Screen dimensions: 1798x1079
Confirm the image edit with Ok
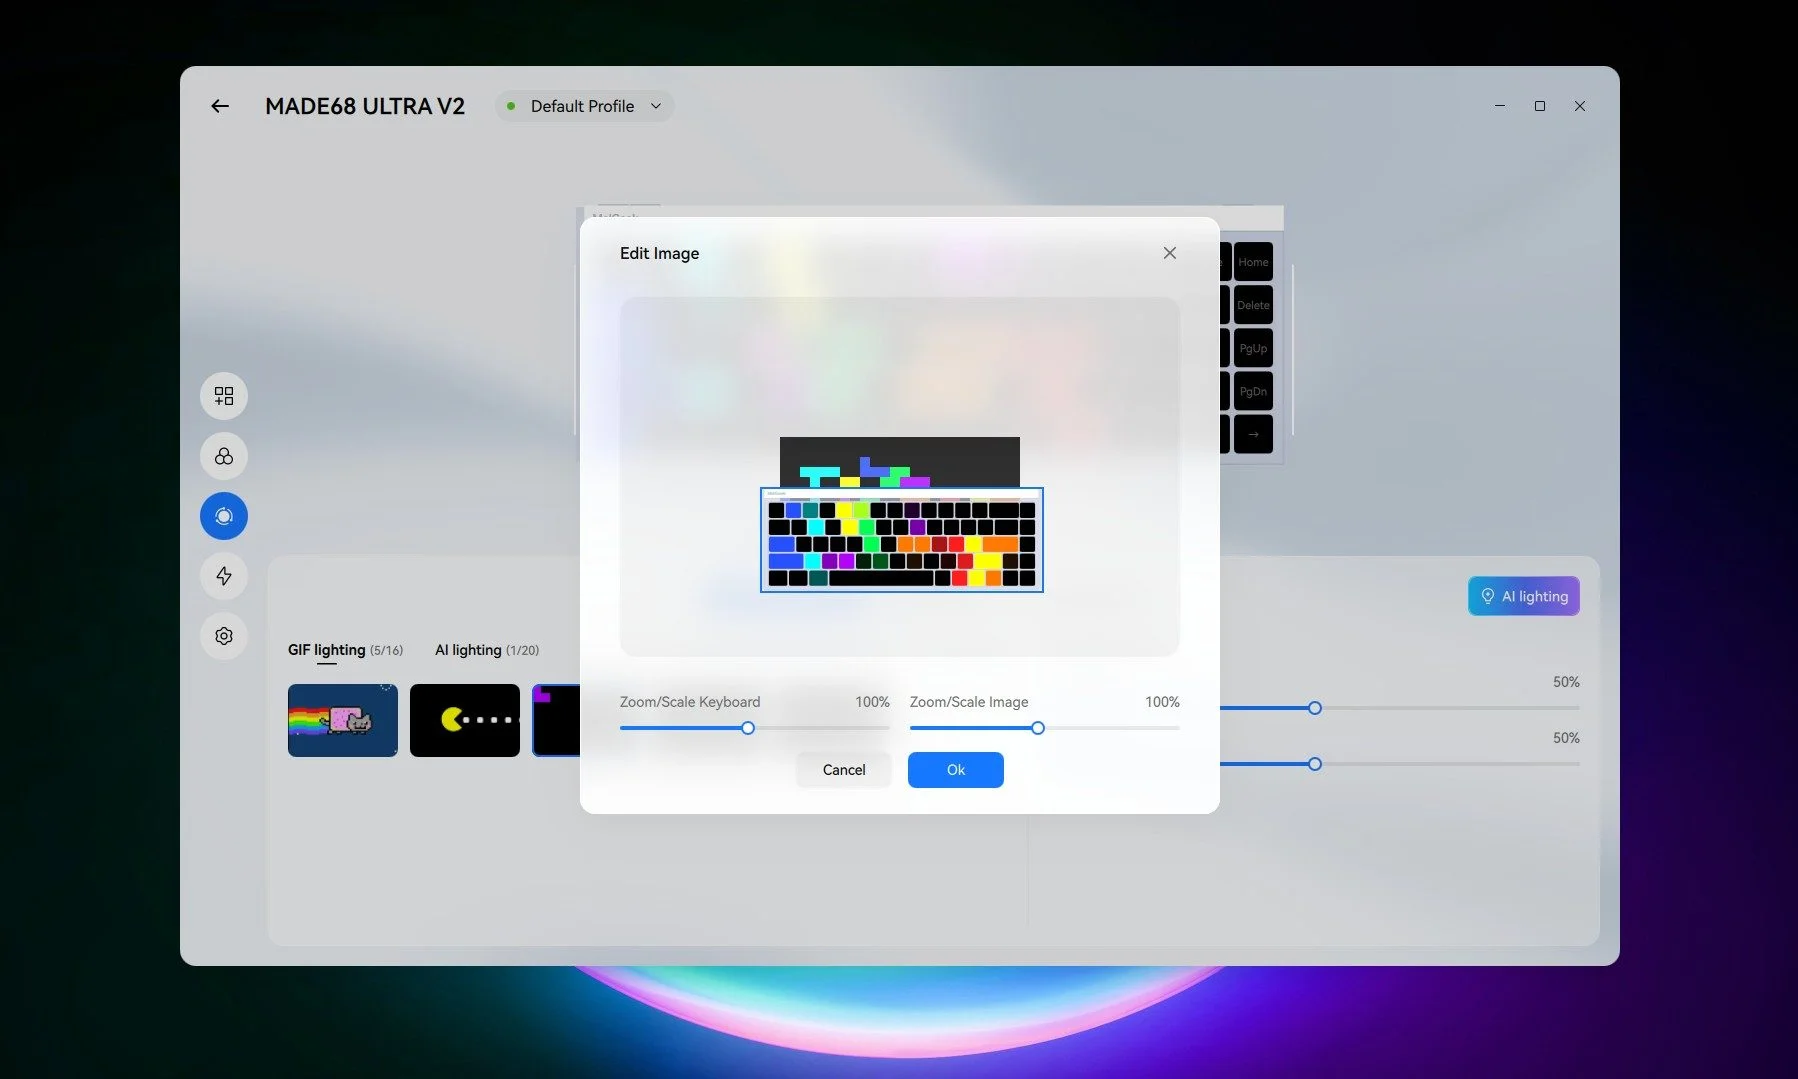[956, 770]
